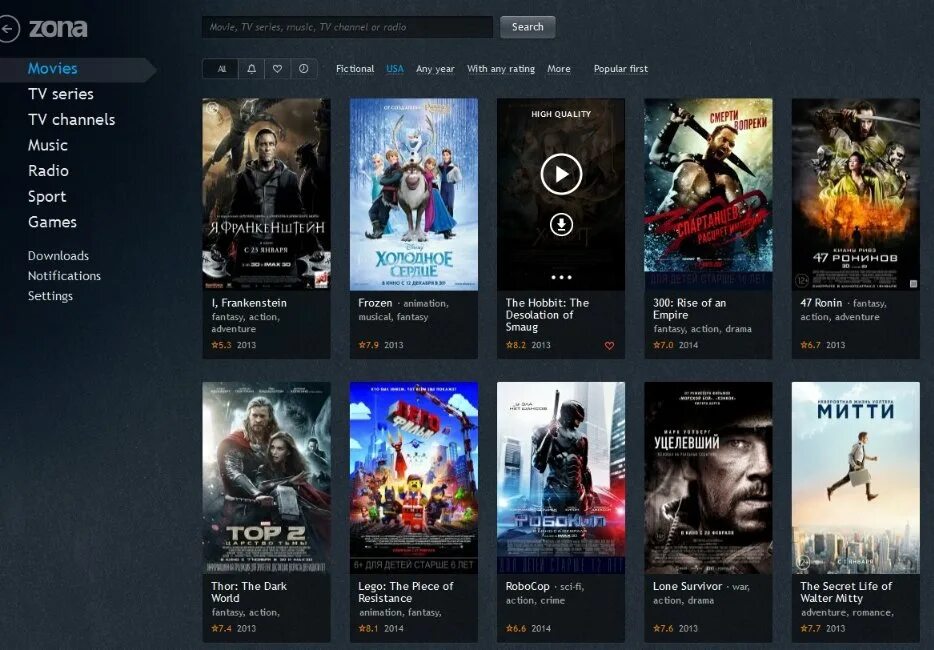Click the Lone Survivor title text

[687, 587]
